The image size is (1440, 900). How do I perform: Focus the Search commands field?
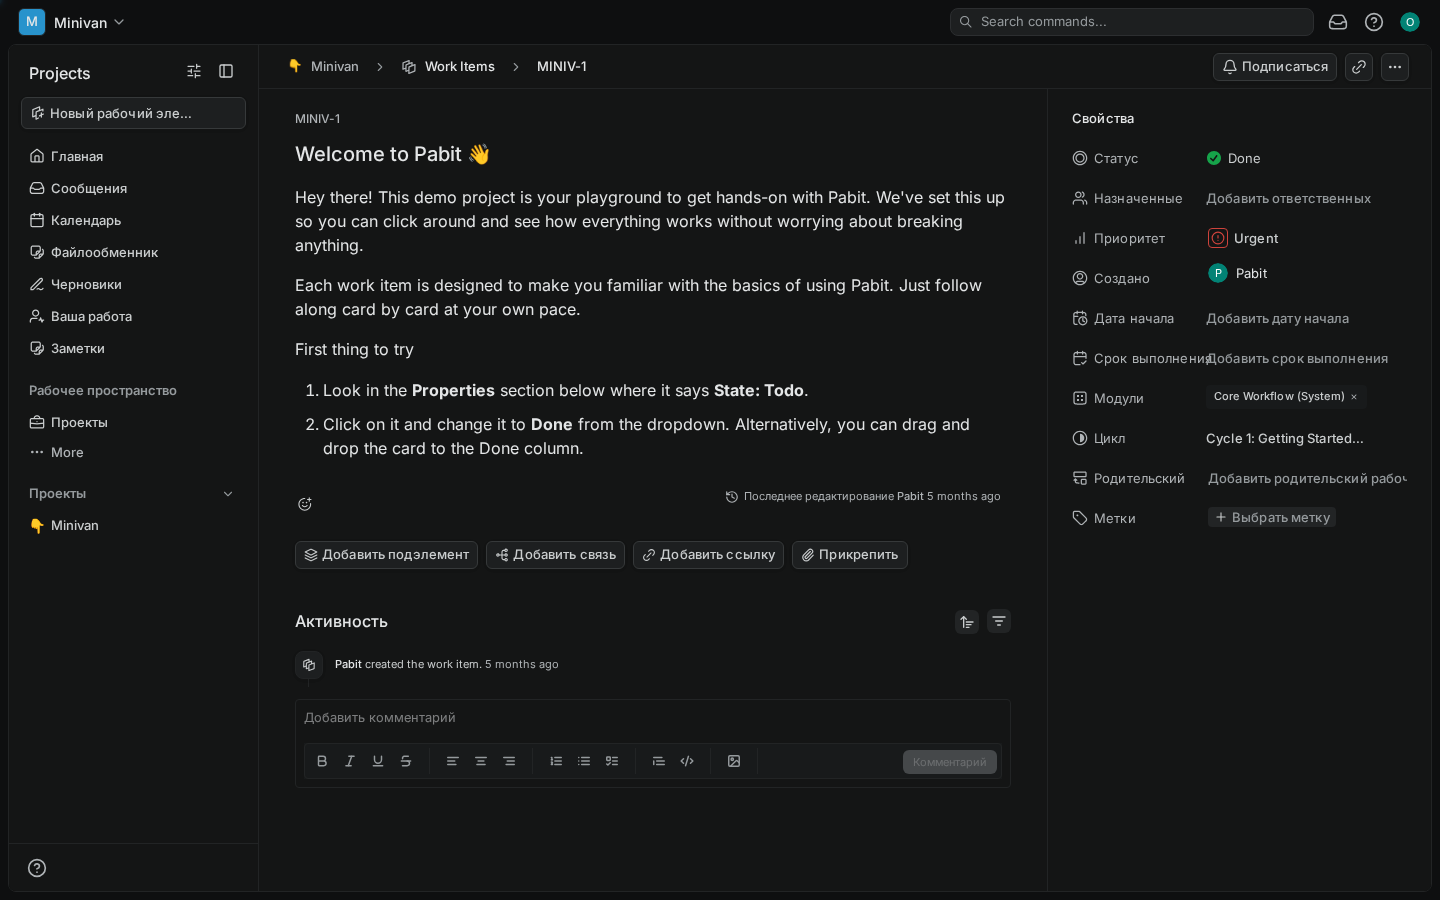pyautogui.click(x=1132, y=22)
